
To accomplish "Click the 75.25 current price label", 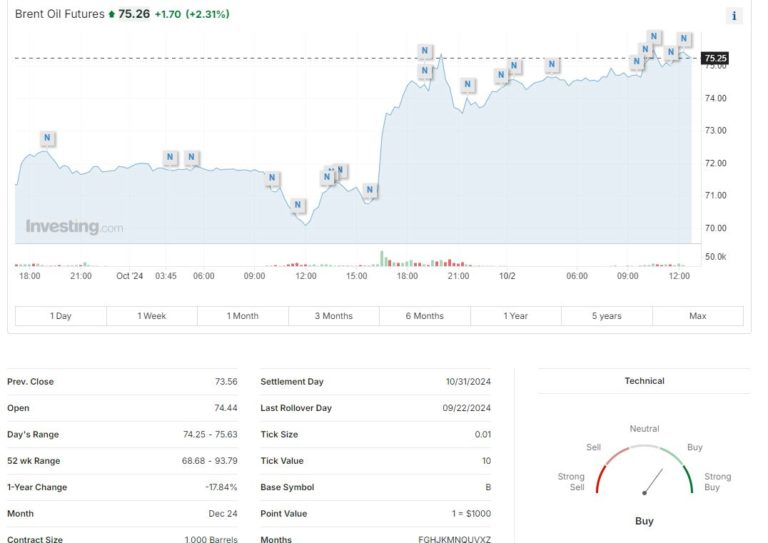I will pyautogui.click(x=715, y=58).
